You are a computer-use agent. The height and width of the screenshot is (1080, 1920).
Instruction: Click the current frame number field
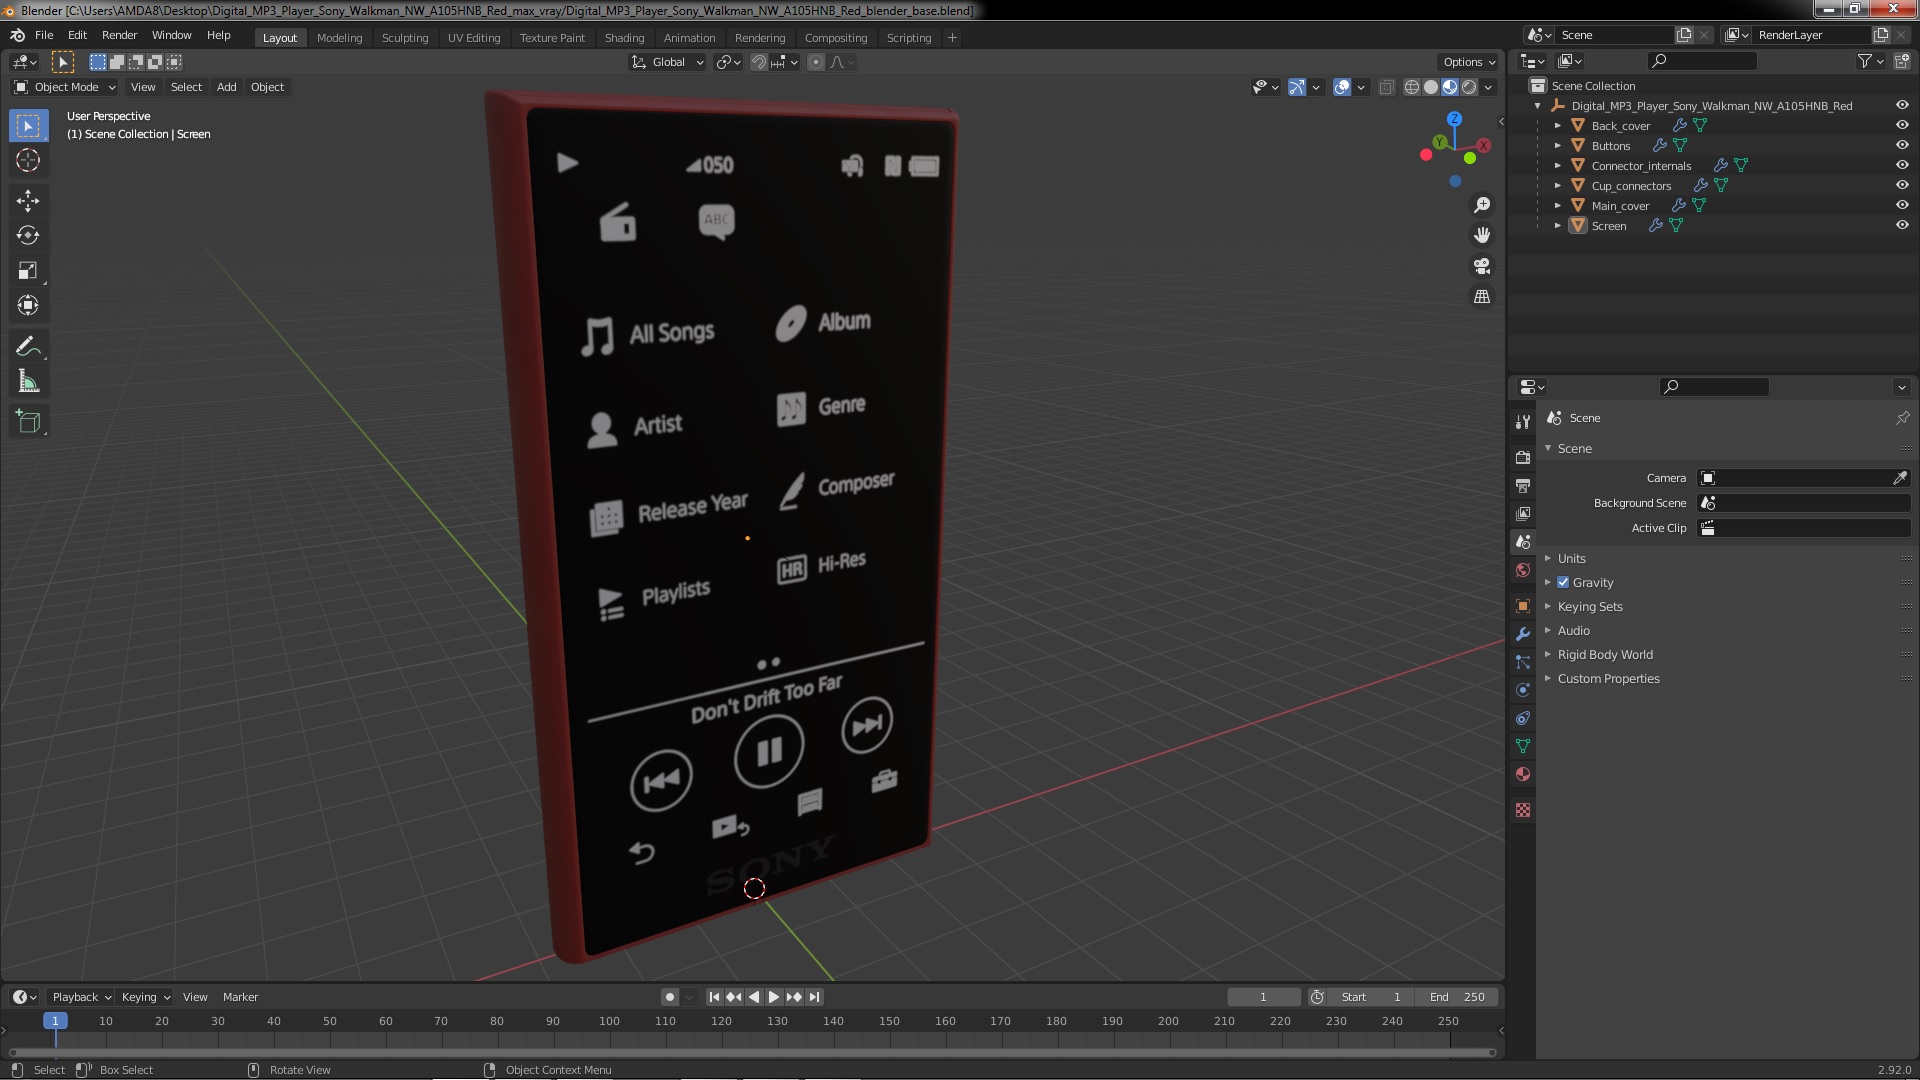pyautogui.click(x=1263, y=997)
